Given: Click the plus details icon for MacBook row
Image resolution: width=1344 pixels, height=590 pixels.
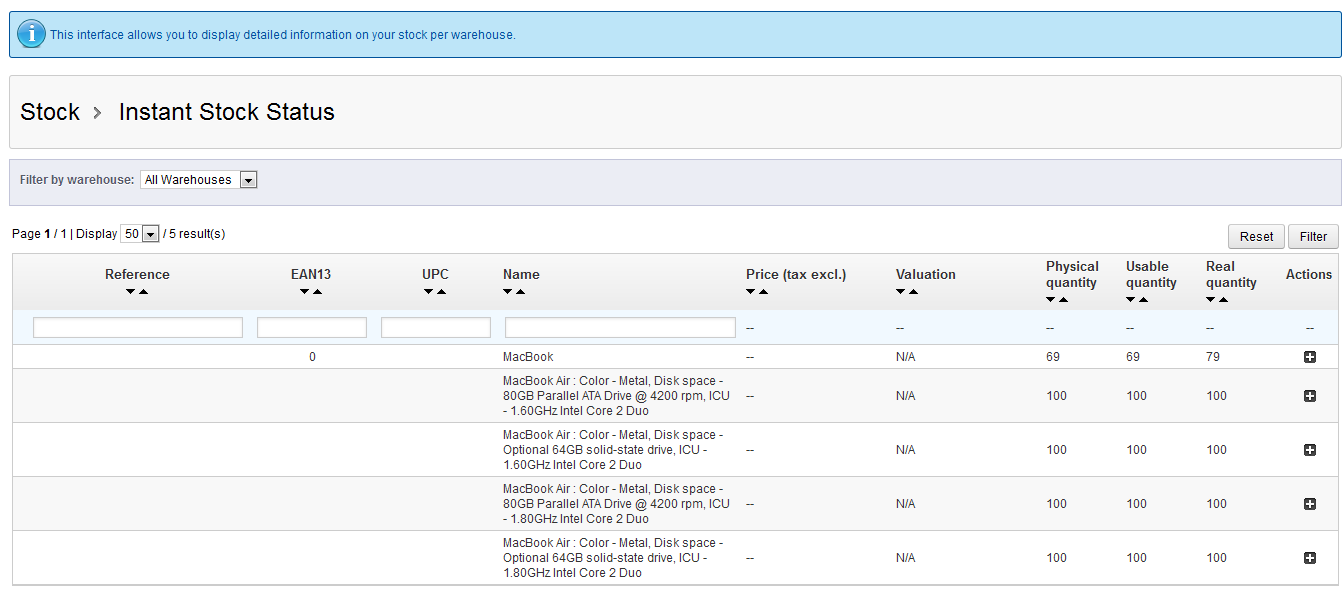Looking at the screenshot, I should 1310,357.
